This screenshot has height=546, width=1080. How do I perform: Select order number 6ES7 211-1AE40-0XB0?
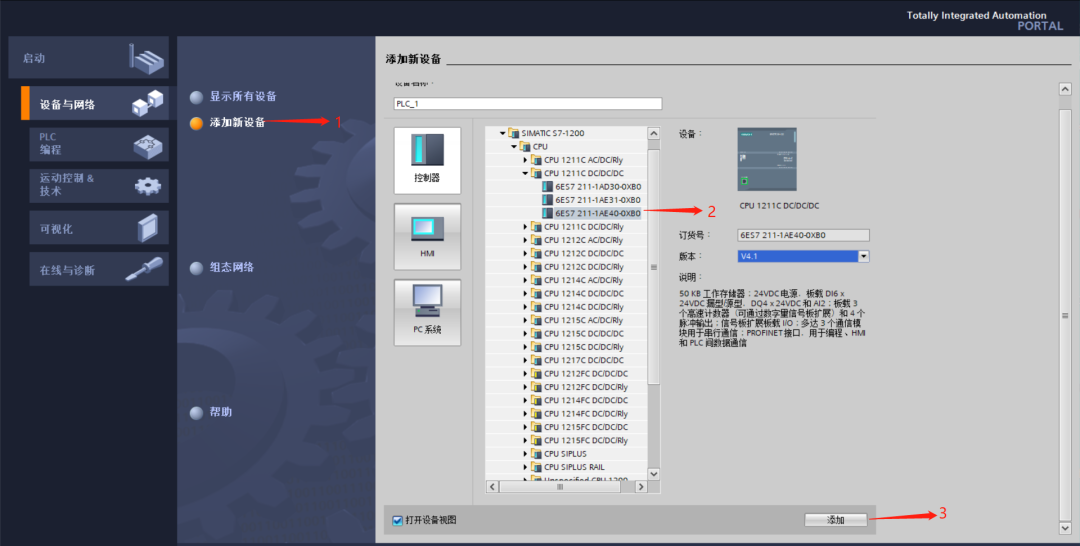click(598, 213)
